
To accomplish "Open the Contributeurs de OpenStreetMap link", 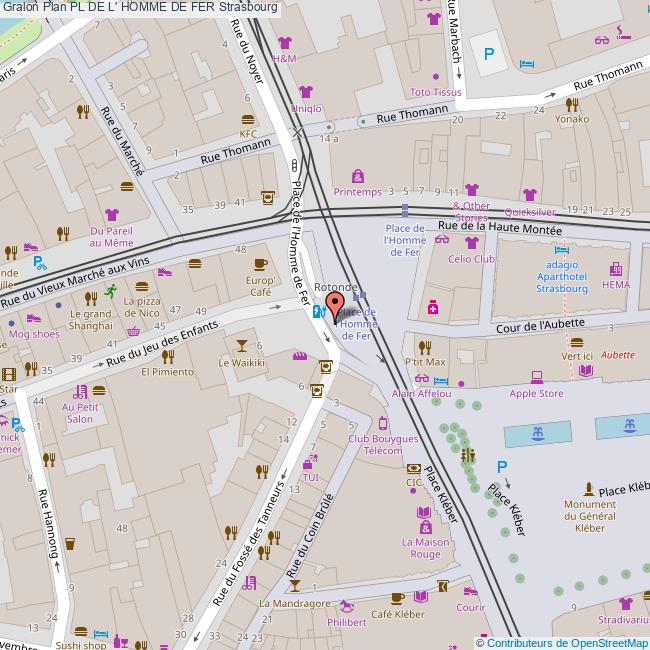I will point(567,642).
